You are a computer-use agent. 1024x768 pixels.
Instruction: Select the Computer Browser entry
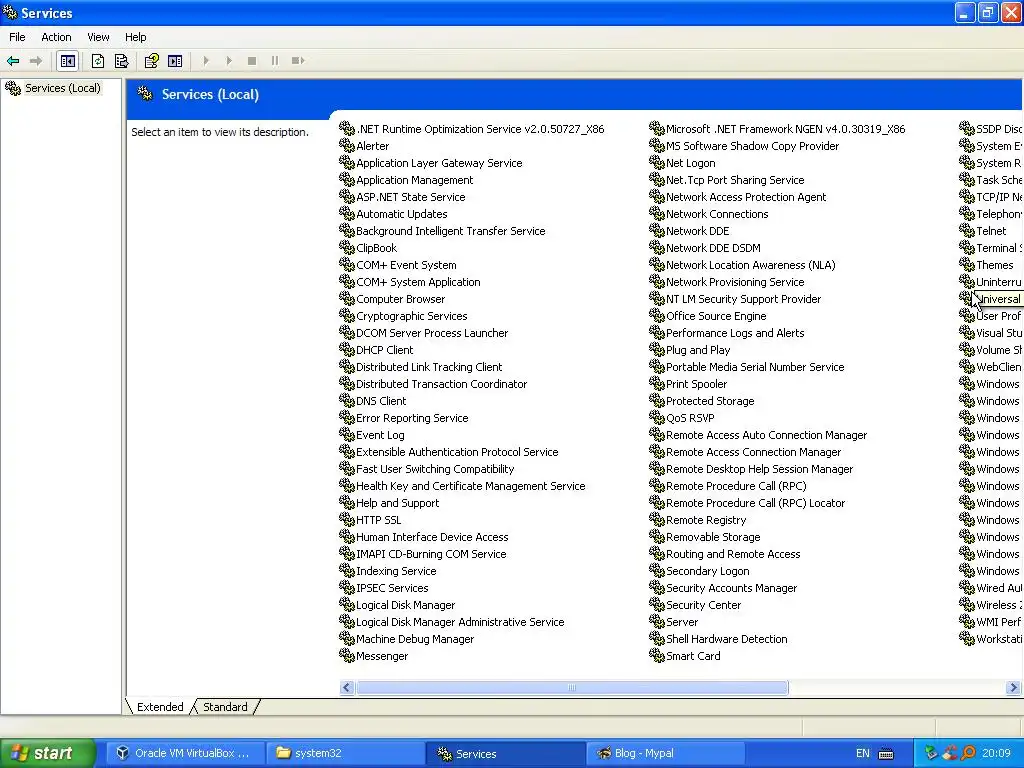[x=400, y=299]
